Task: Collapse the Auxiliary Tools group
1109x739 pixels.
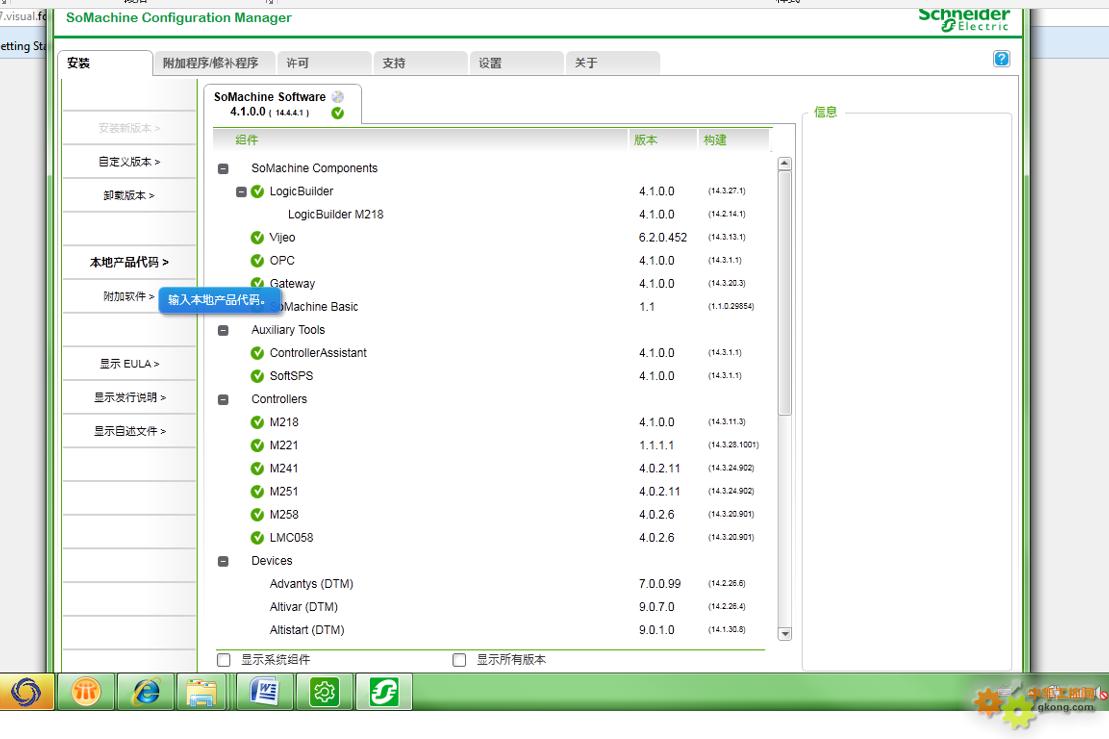Action: point(223,330)
